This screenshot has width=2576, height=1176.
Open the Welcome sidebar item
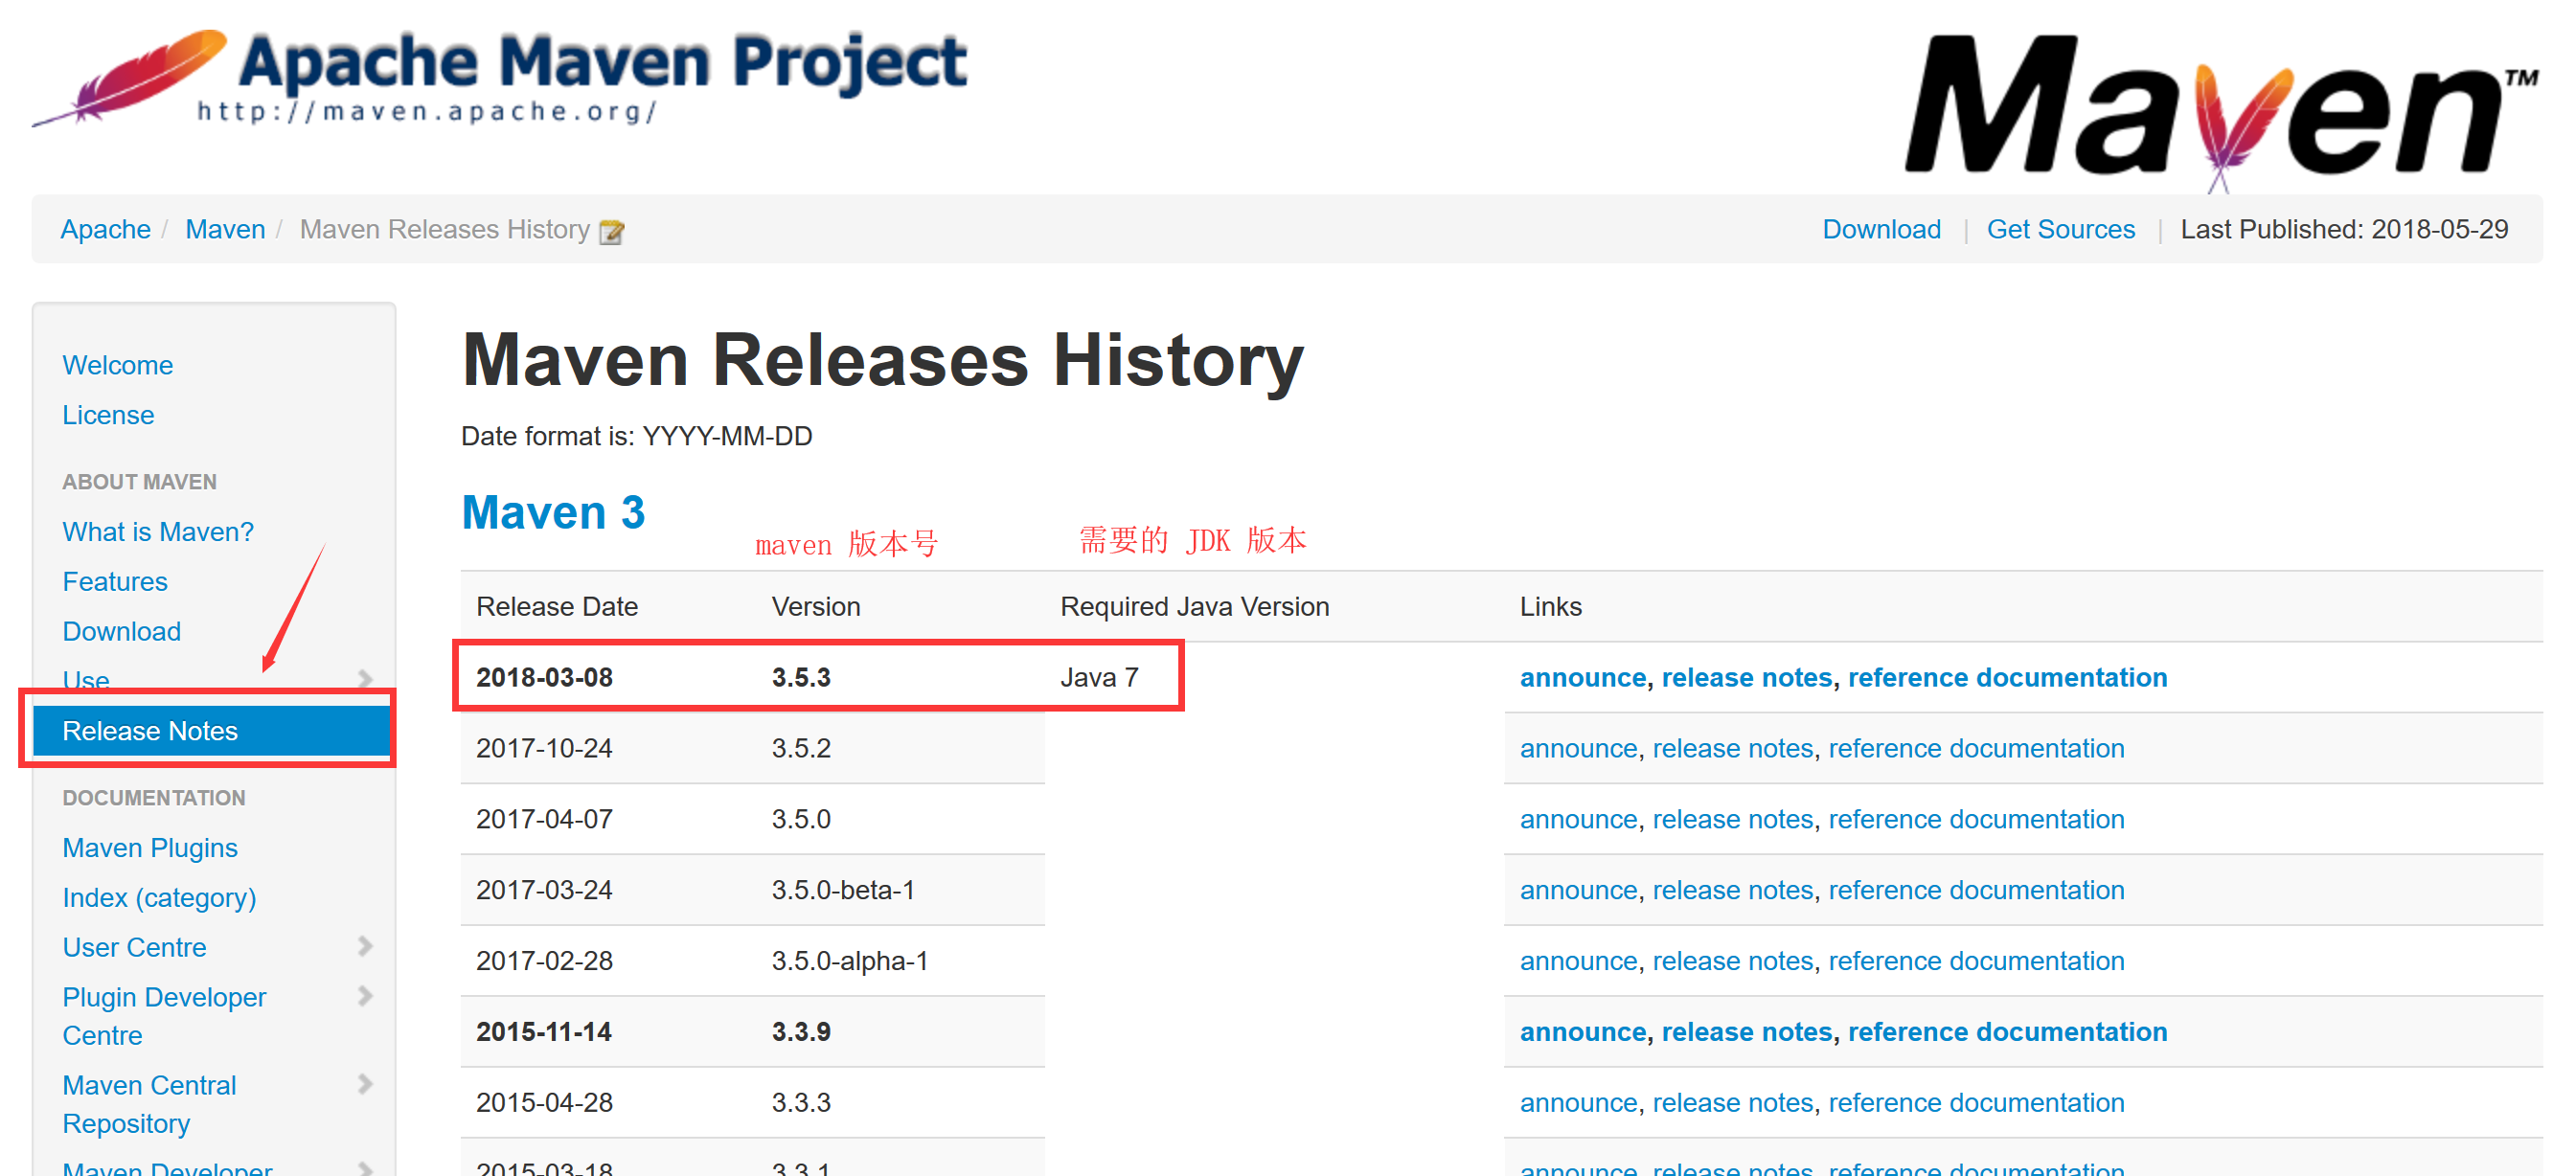click(117, 365)
